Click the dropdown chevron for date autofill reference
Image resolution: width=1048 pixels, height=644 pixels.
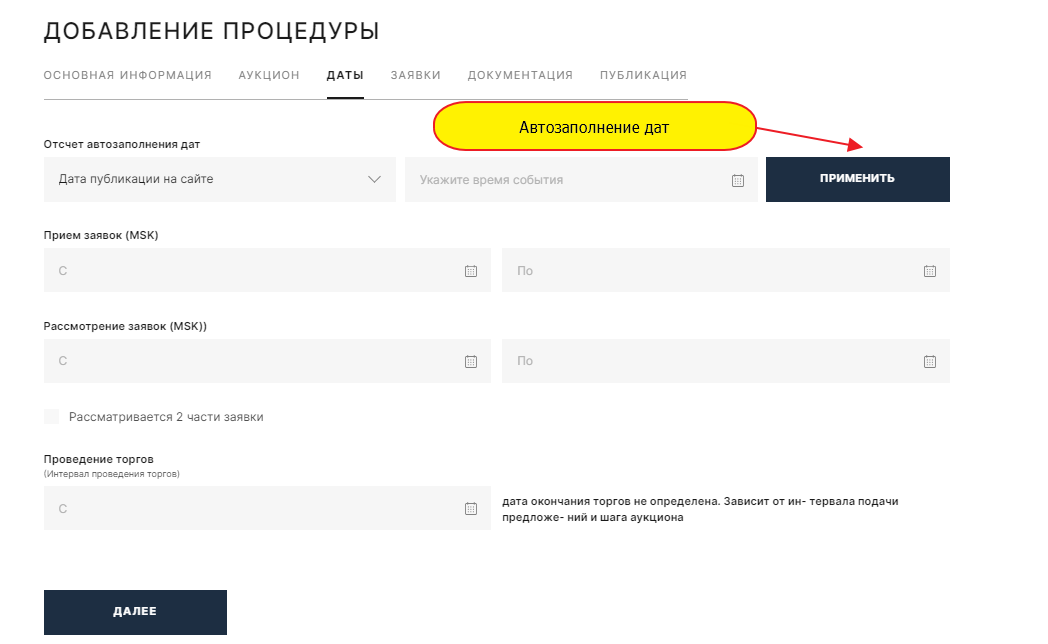click(x=375, y=180)
